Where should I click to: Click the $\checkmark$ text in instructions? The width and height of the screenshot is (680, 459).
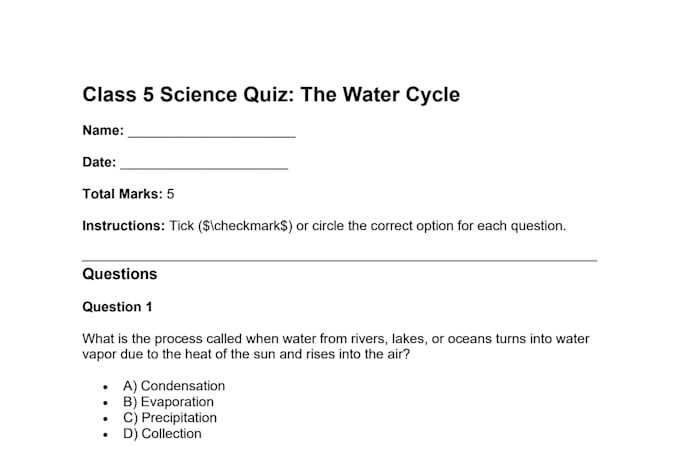pos(245,226)
